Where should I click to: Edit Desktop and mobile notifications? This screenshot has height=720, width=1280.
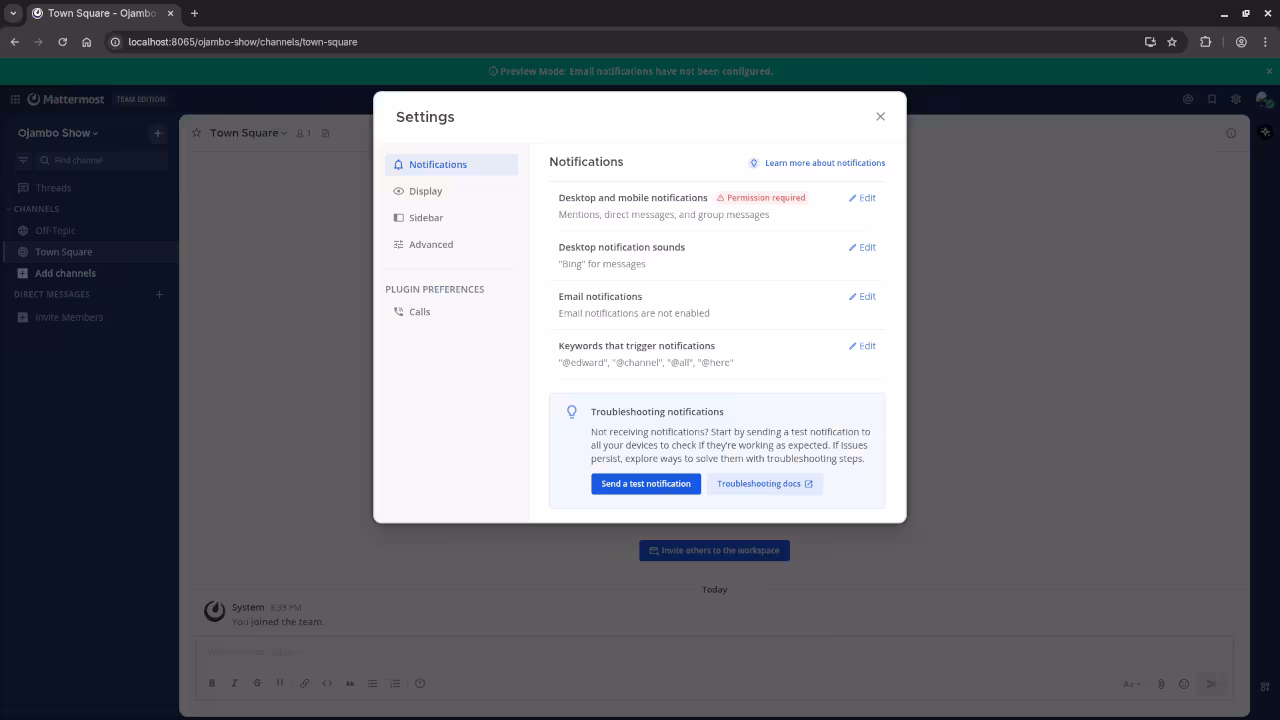862,198
